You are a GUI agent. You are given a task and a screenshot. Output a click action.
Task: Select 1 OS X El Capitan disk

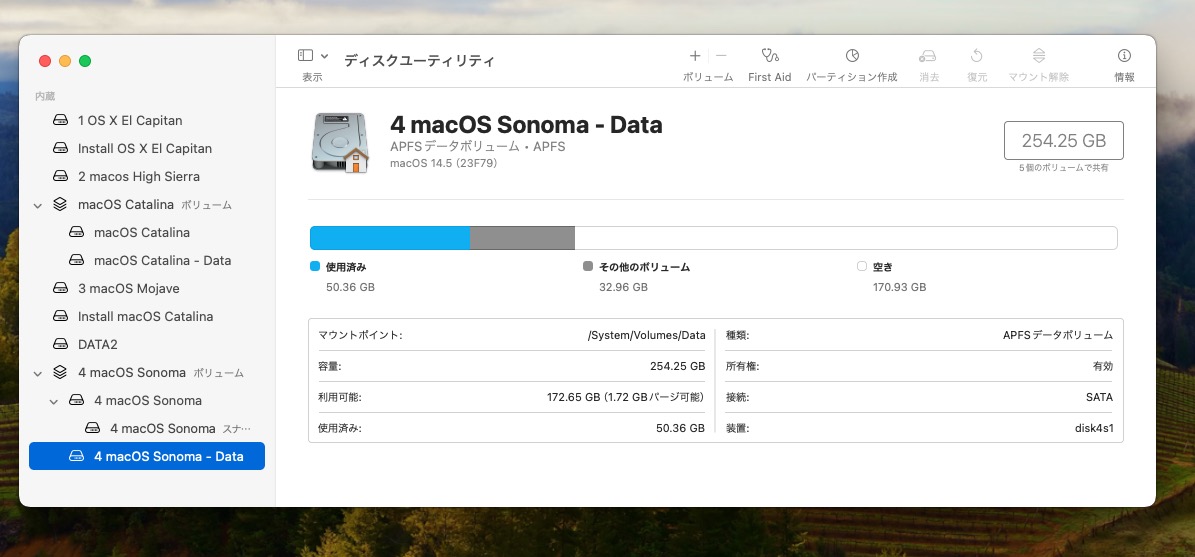[x=129, y=120]
